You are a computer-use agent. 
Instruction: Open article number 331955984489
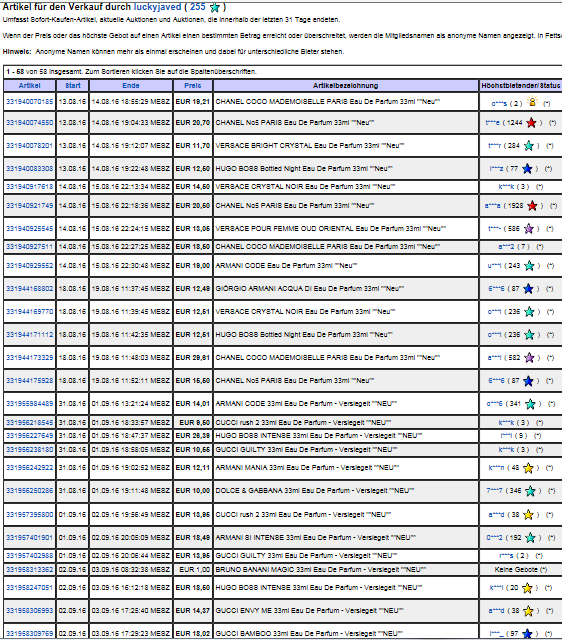[x=29, y=404]
